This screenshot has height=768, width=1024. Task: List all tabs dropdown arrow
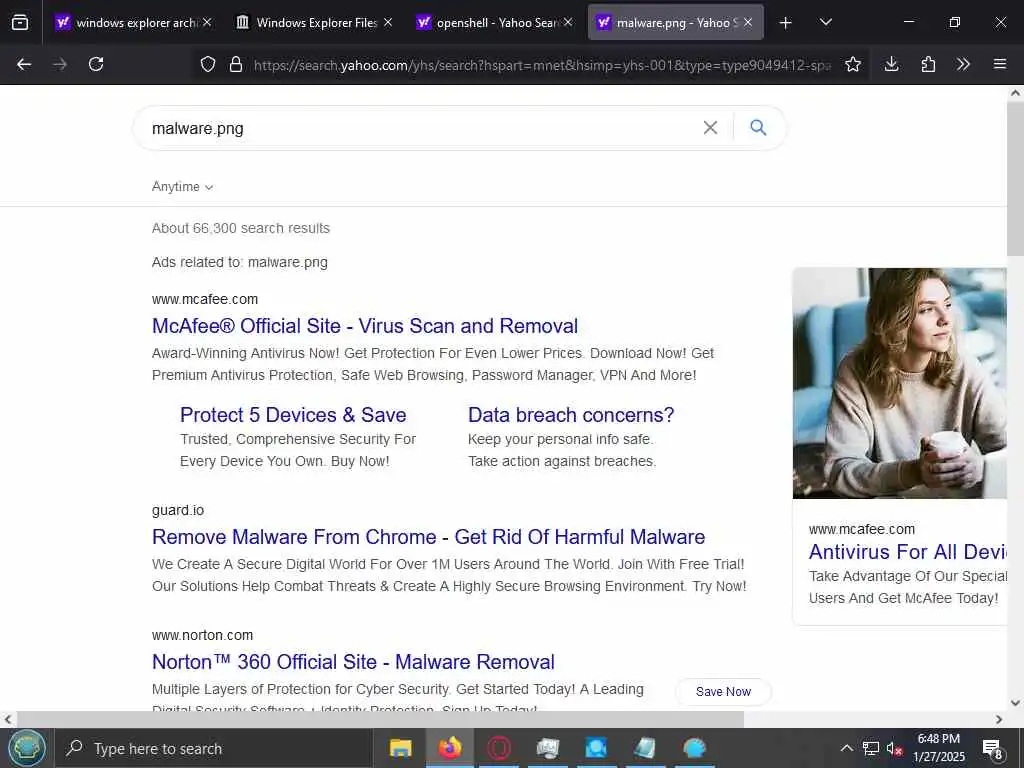click(825, 23)
